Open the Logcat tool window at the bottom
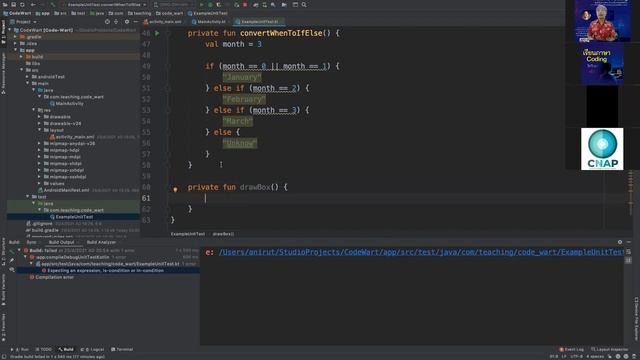Image resolution: width=640 pixels, height=360 pixels. [93, 349]
